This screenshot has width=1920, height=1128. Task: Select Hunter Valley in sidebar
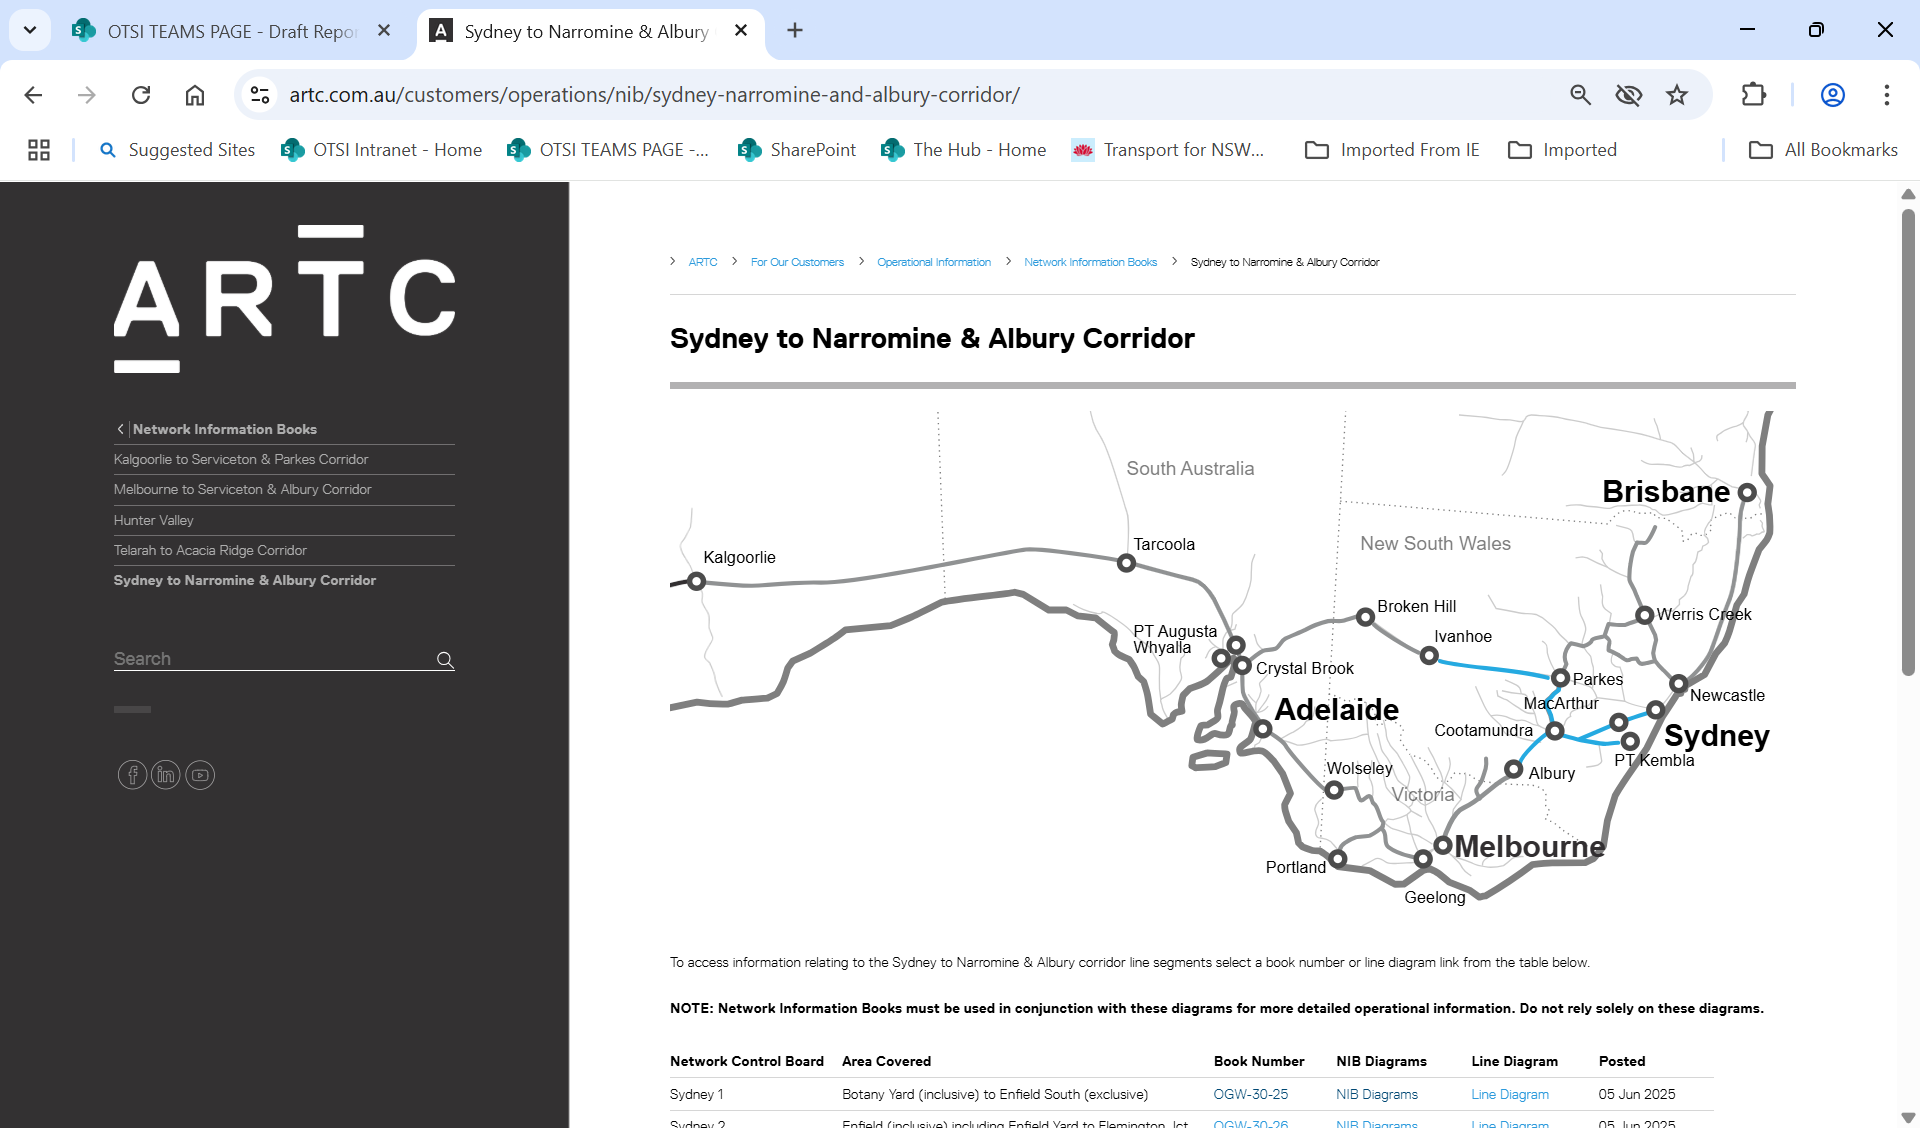coord(154,520)
